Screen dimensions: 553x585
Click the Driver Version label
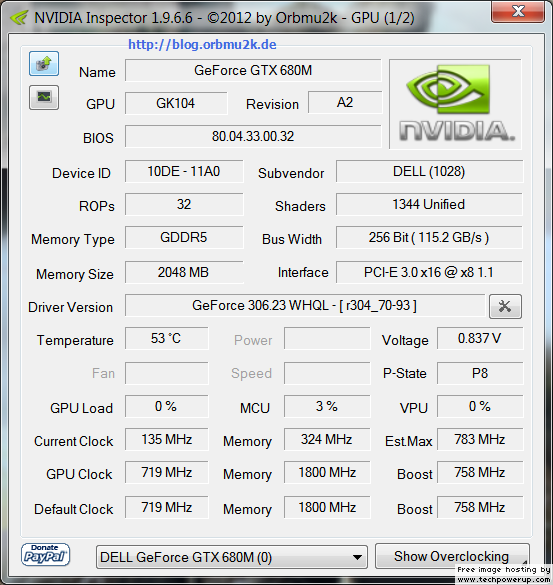[x=71, y=307]
